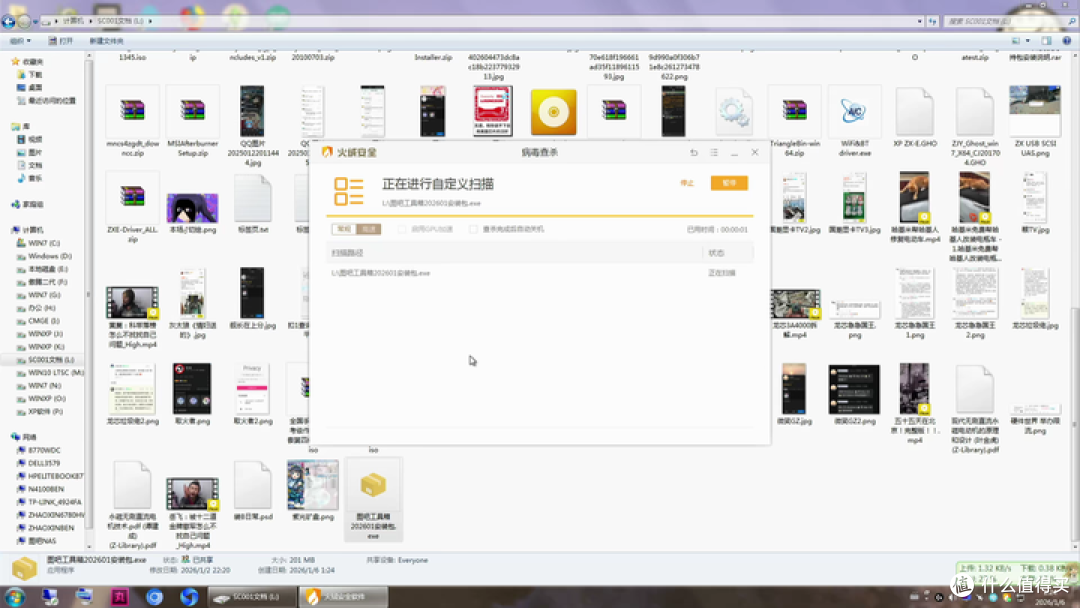Viewport: 1080px width, 608px height.
Task: Click the Windows Start orb
Action: 14,596
